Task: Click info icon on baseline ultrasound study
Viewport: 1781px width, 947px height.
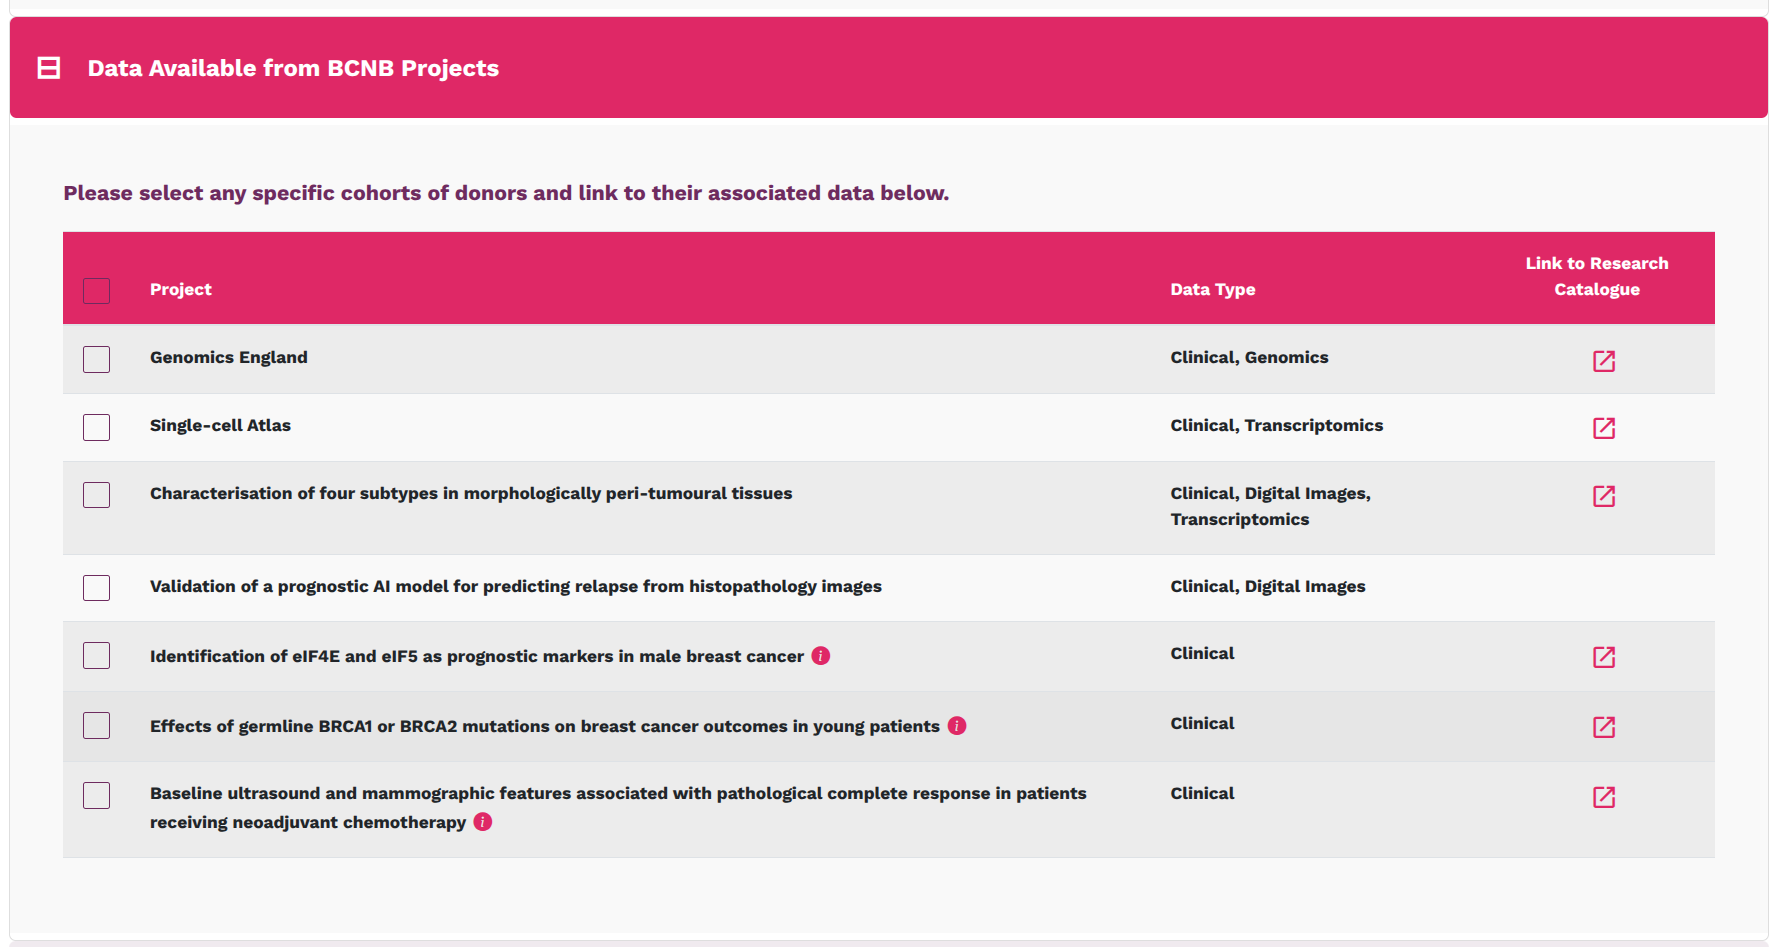Action: point(483,821)
